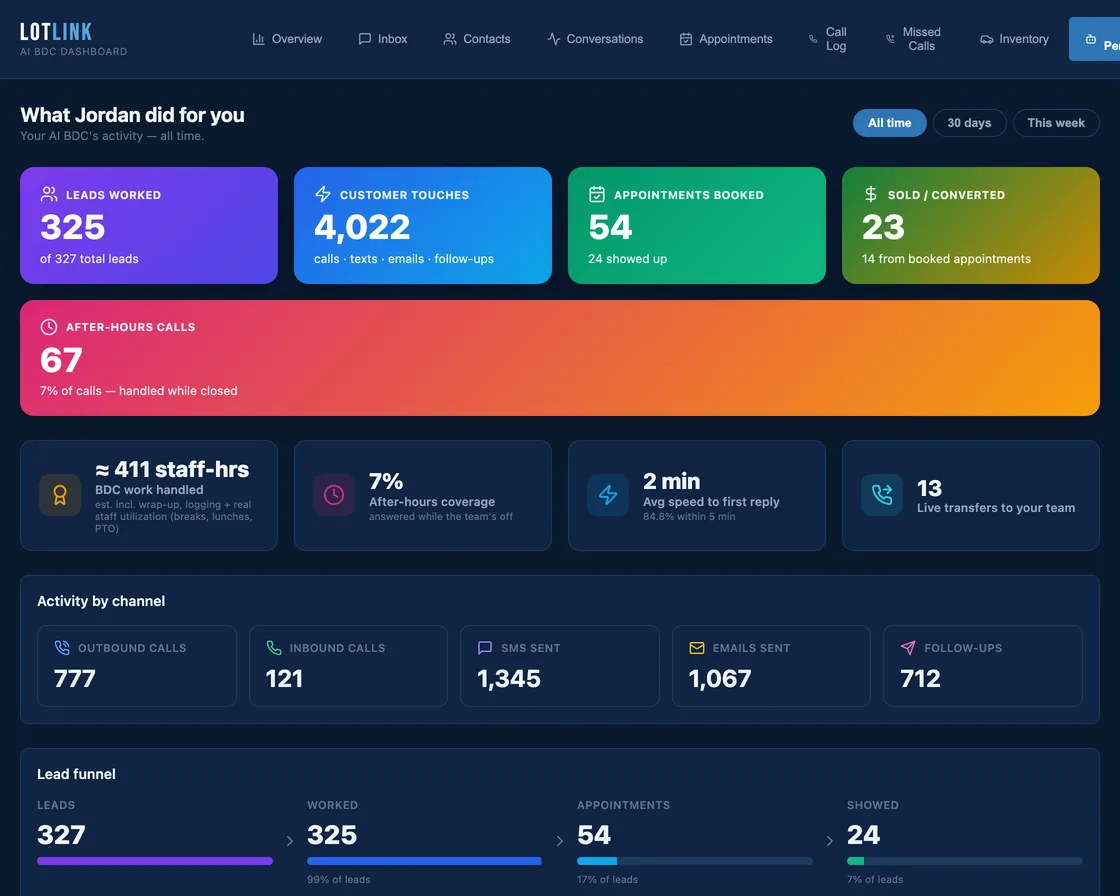The height and width of the screenshot is (896, 1120).
Task: Click the calendar icon on Appointments Booked card
Action: click(596, 194)
